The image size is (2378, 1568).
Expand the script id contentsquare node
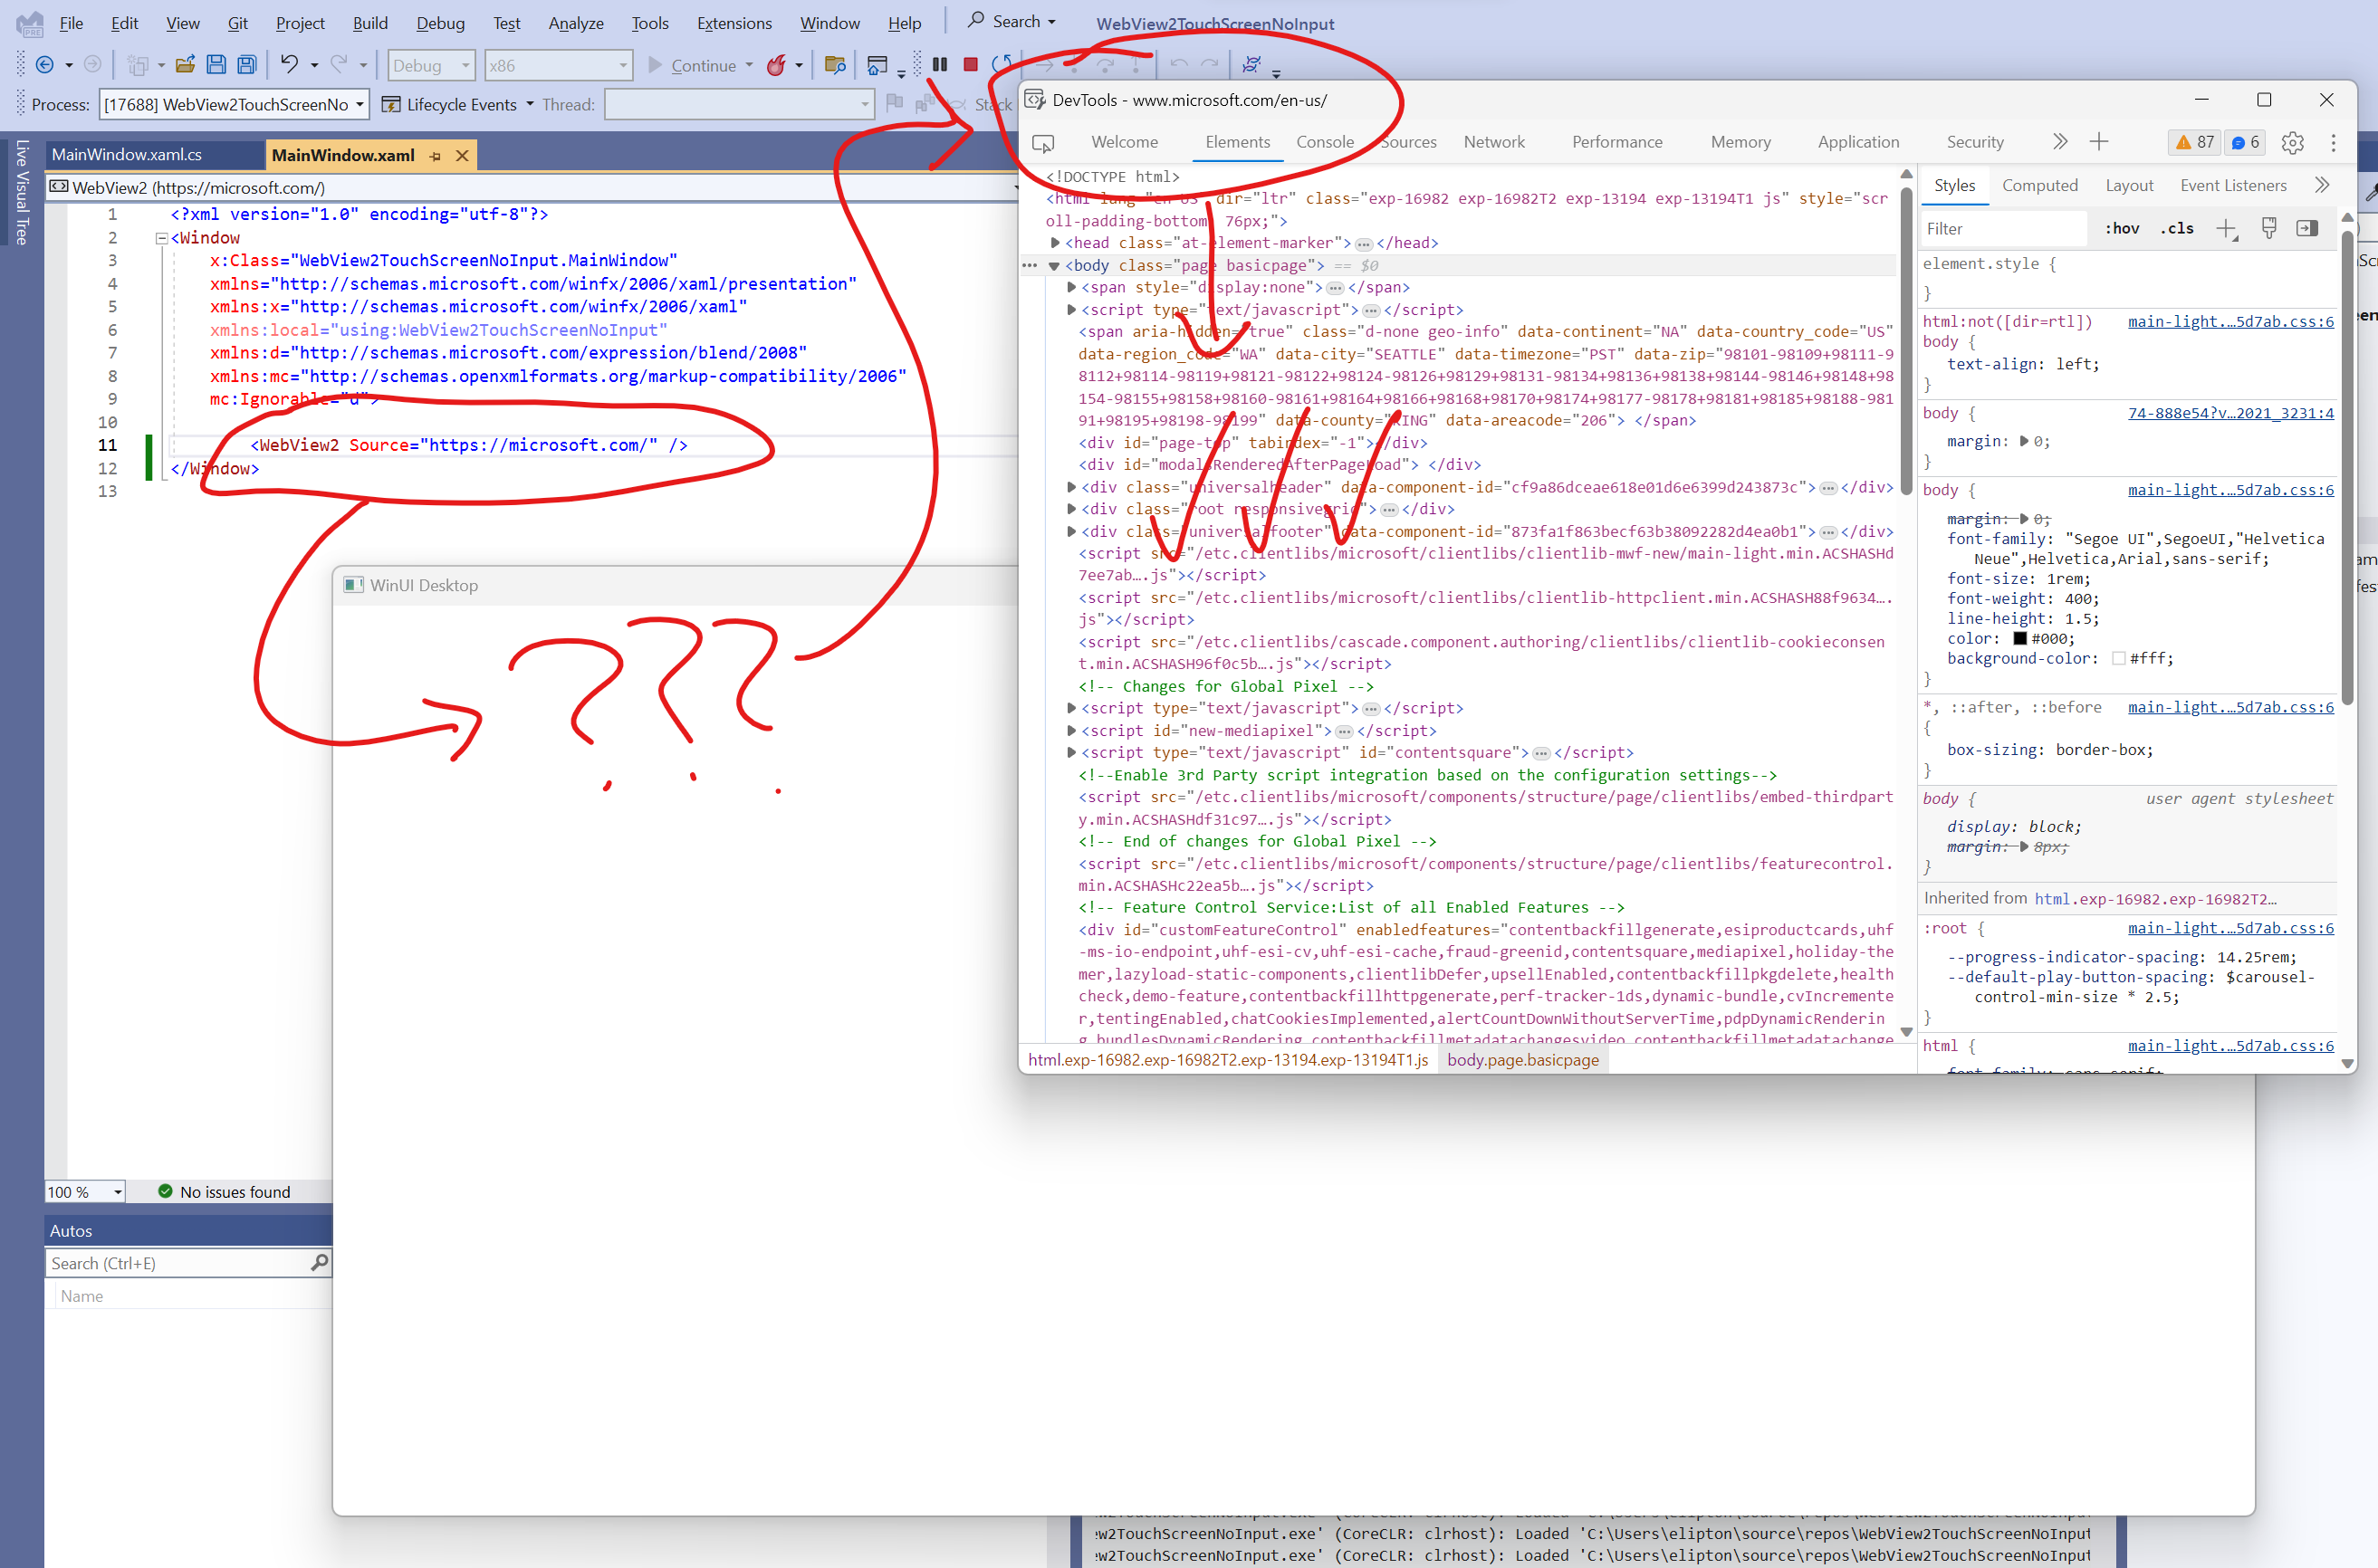pos(1071,752)
